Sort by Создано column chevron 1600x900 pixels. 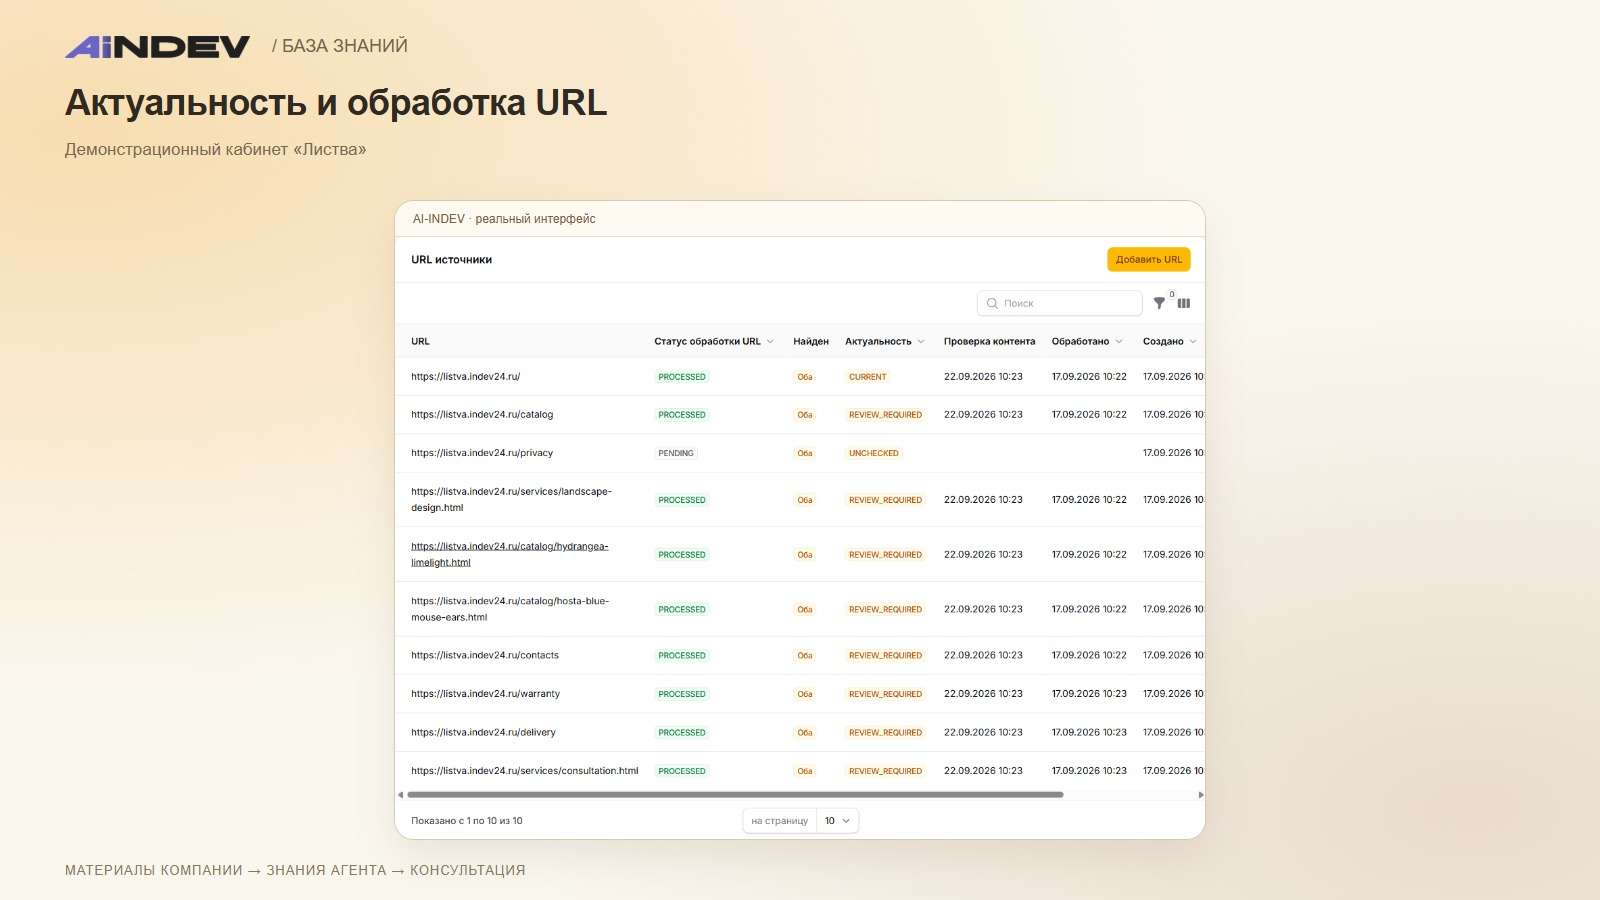1193,341
